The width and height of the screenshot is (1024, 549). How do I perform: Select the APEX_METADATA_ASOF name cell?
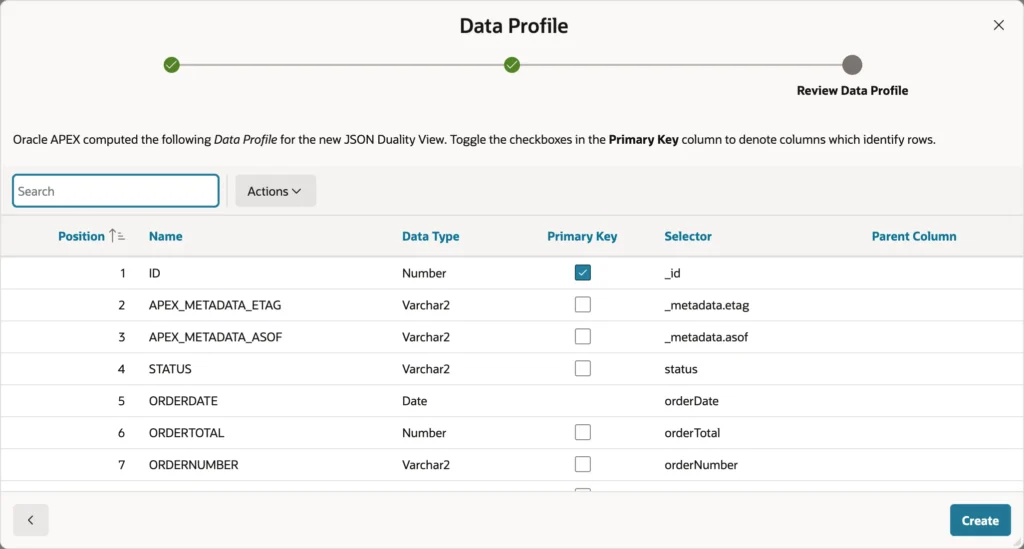216,337
